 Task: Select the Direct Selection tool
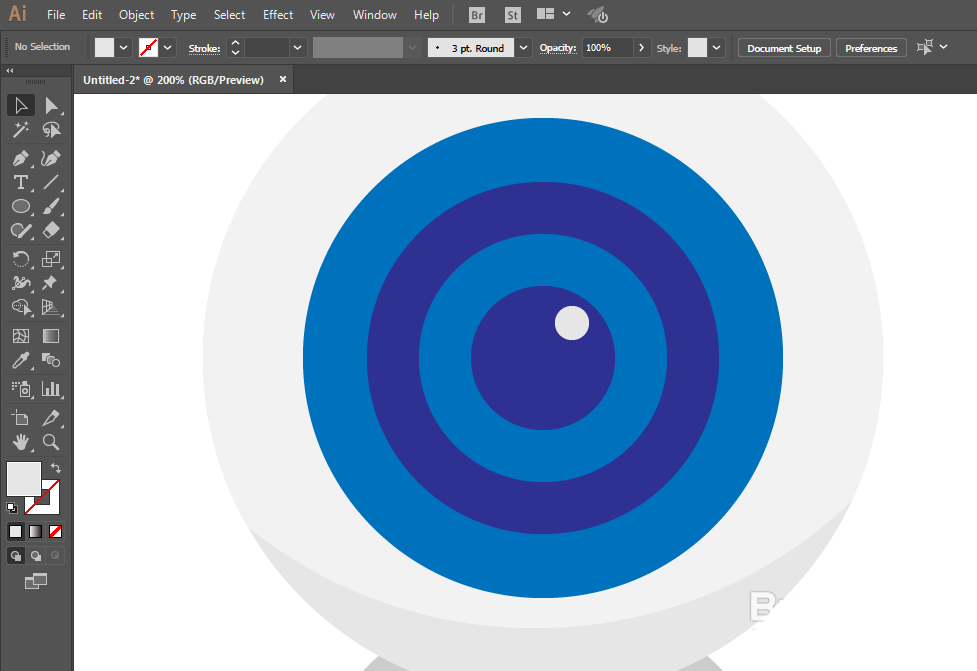click(51, 106)
